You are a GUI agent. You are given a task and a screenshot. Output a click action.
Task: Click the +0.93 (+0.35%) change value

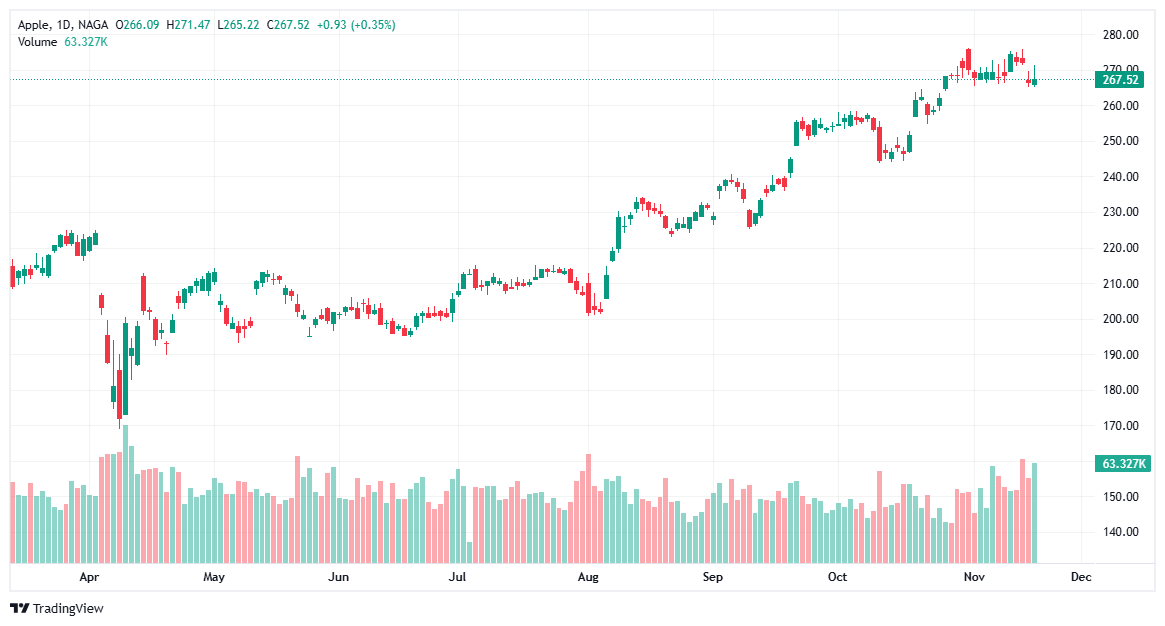(356, 25)
